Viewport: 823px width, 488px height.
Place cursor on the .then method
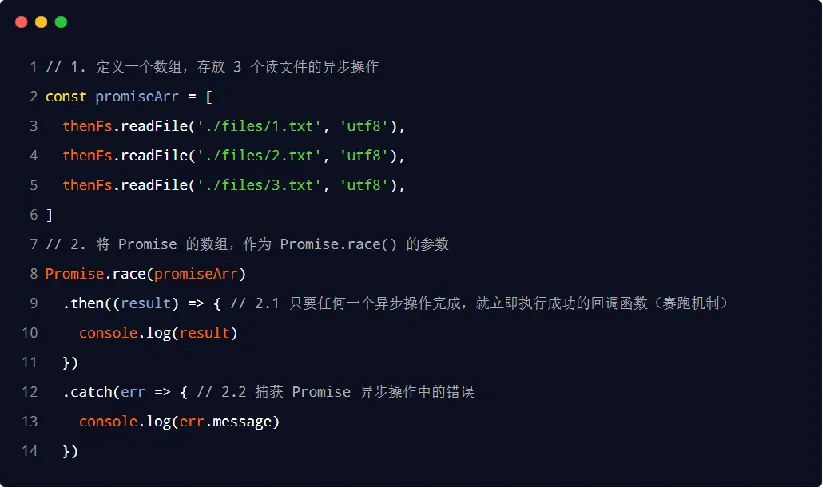(83, 303)
